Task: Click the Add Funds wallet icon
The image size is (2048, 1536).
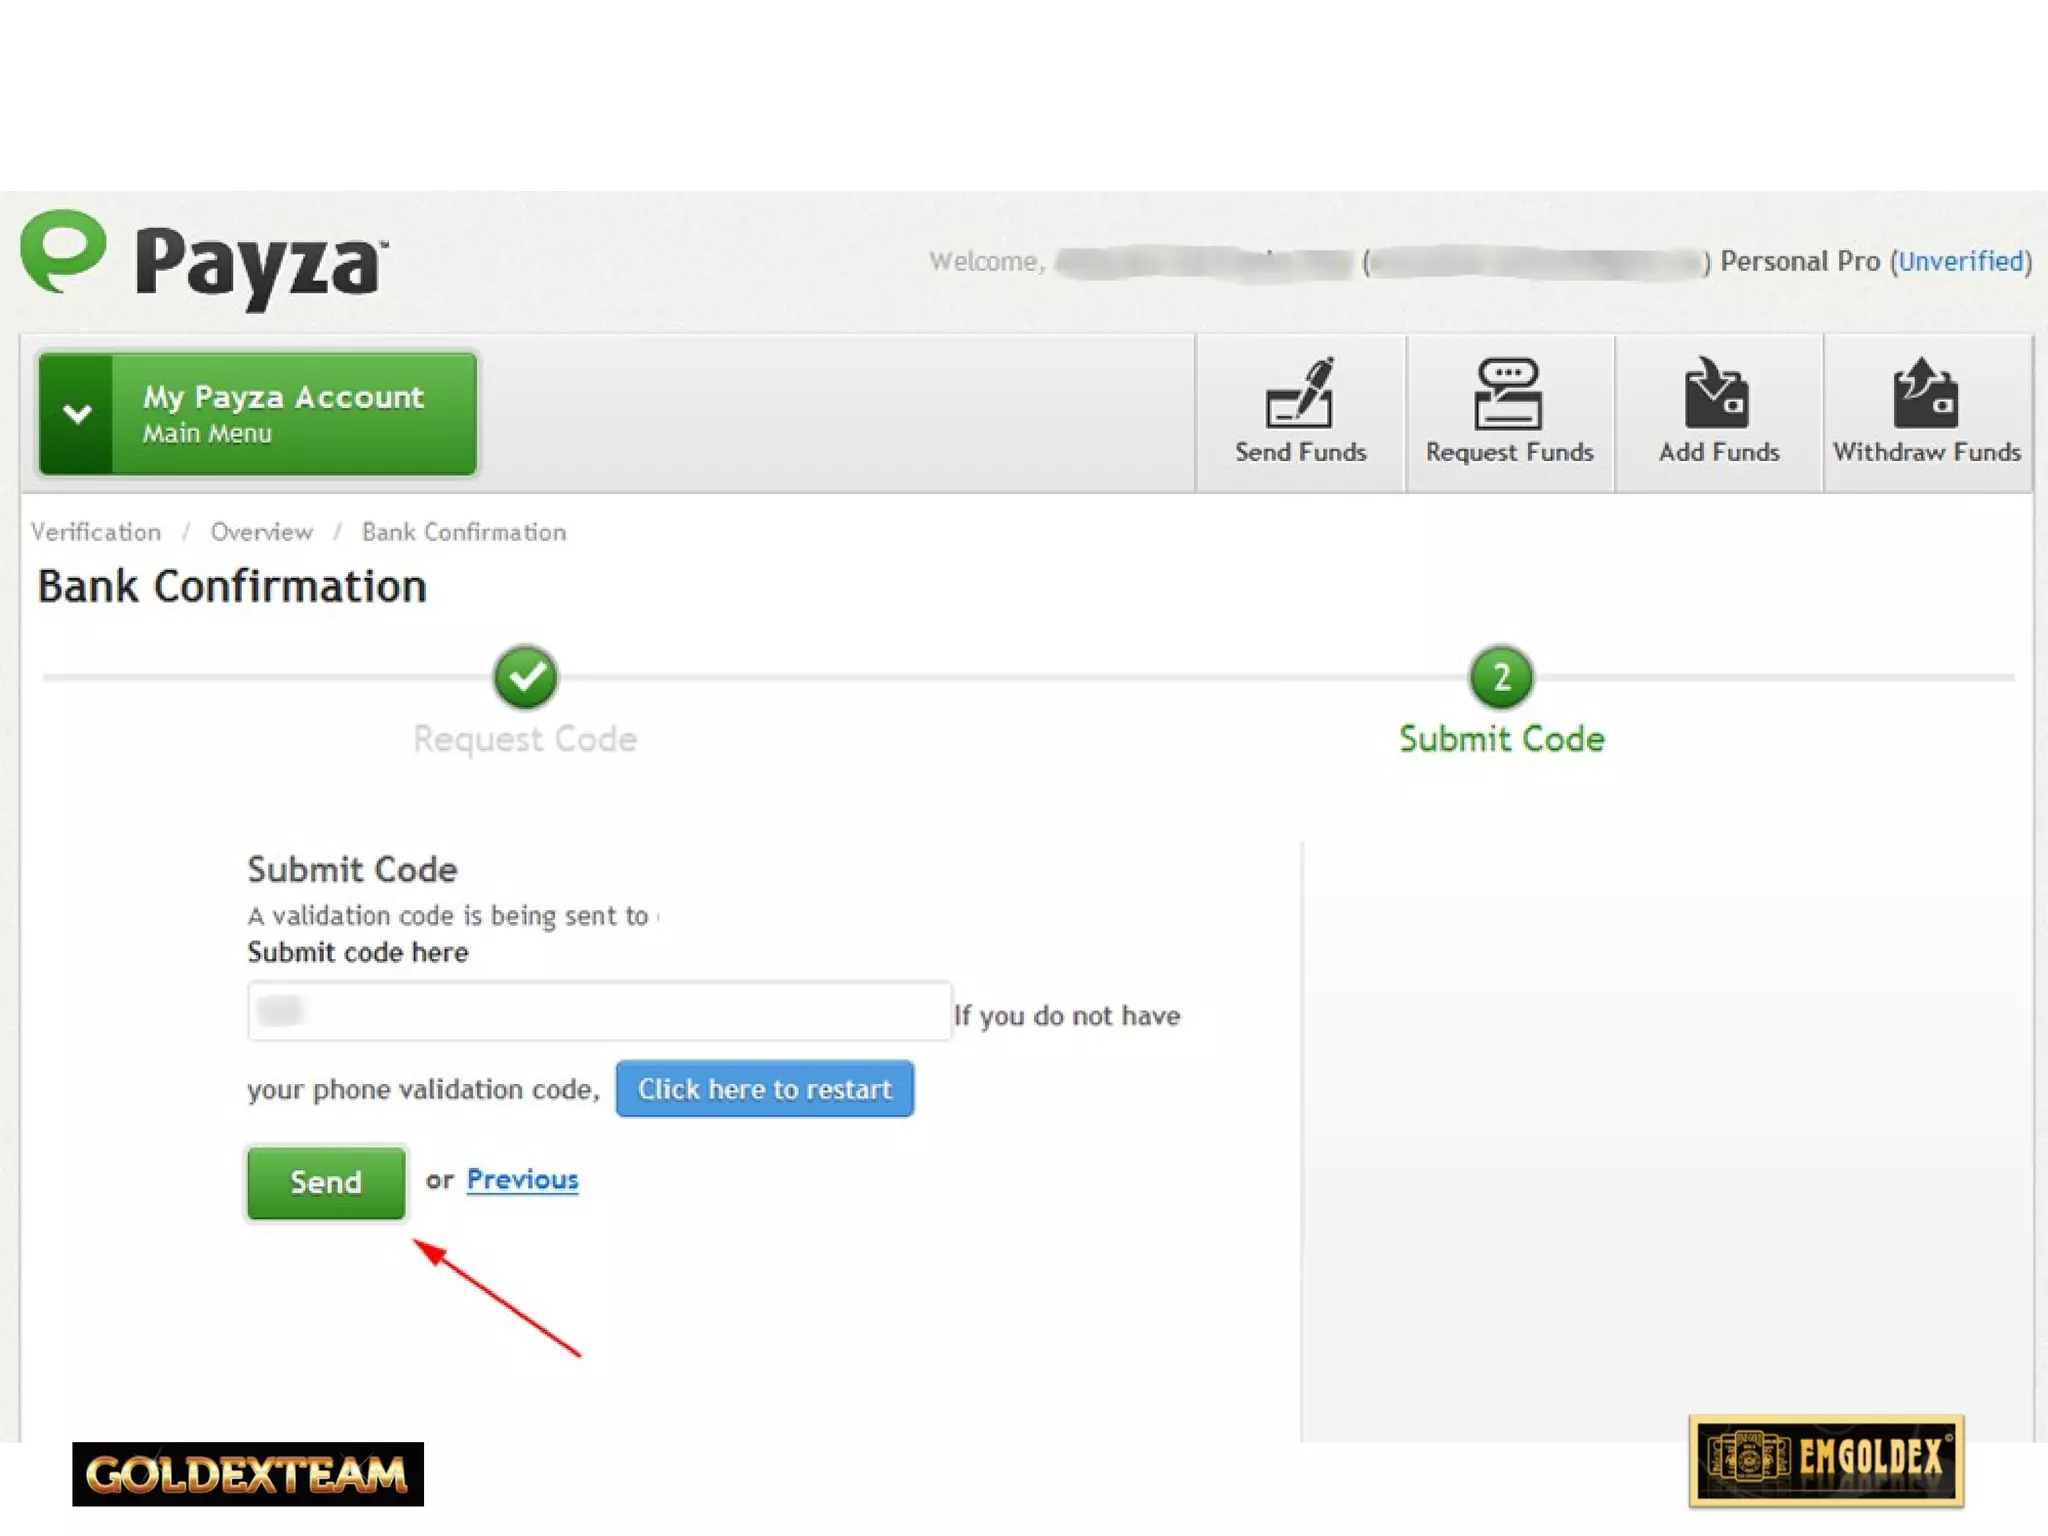Action: tap(1717, 392)
